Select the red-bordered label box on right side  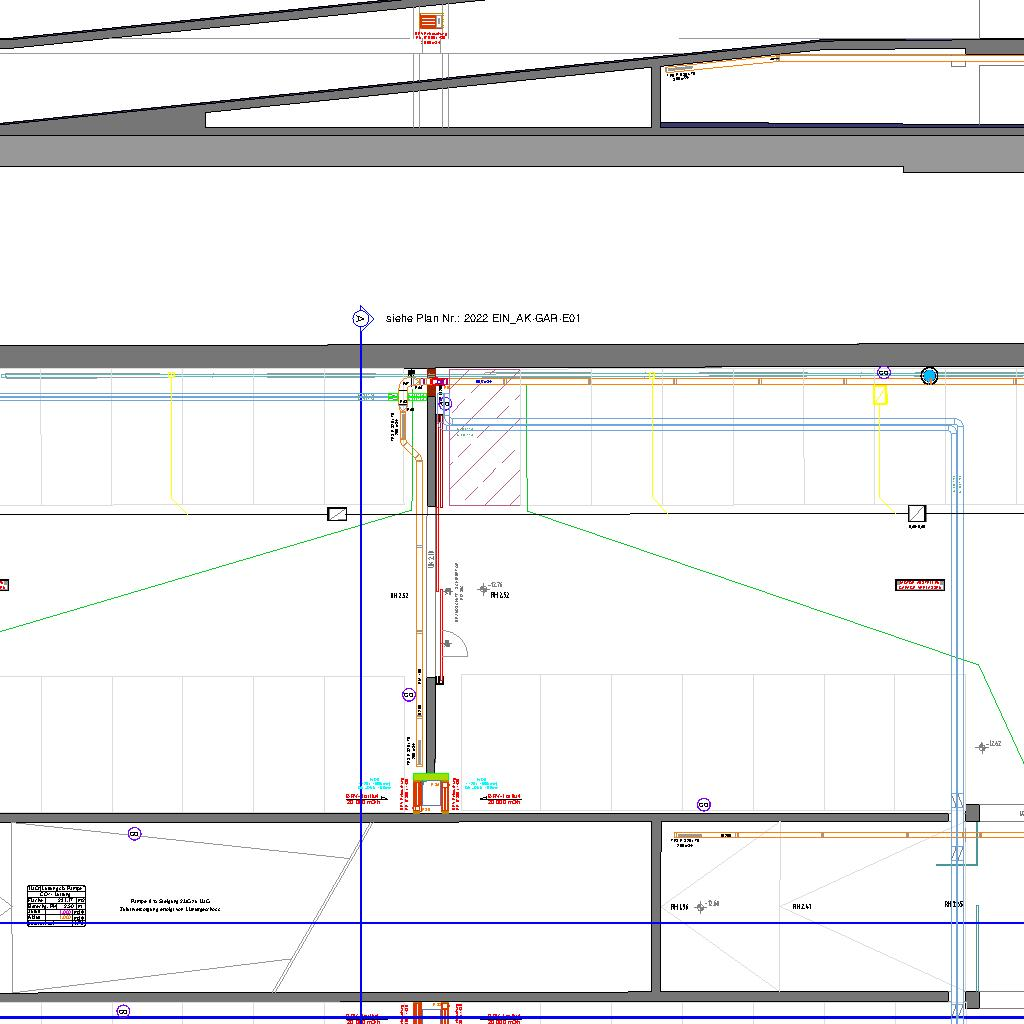coord(919,585)
